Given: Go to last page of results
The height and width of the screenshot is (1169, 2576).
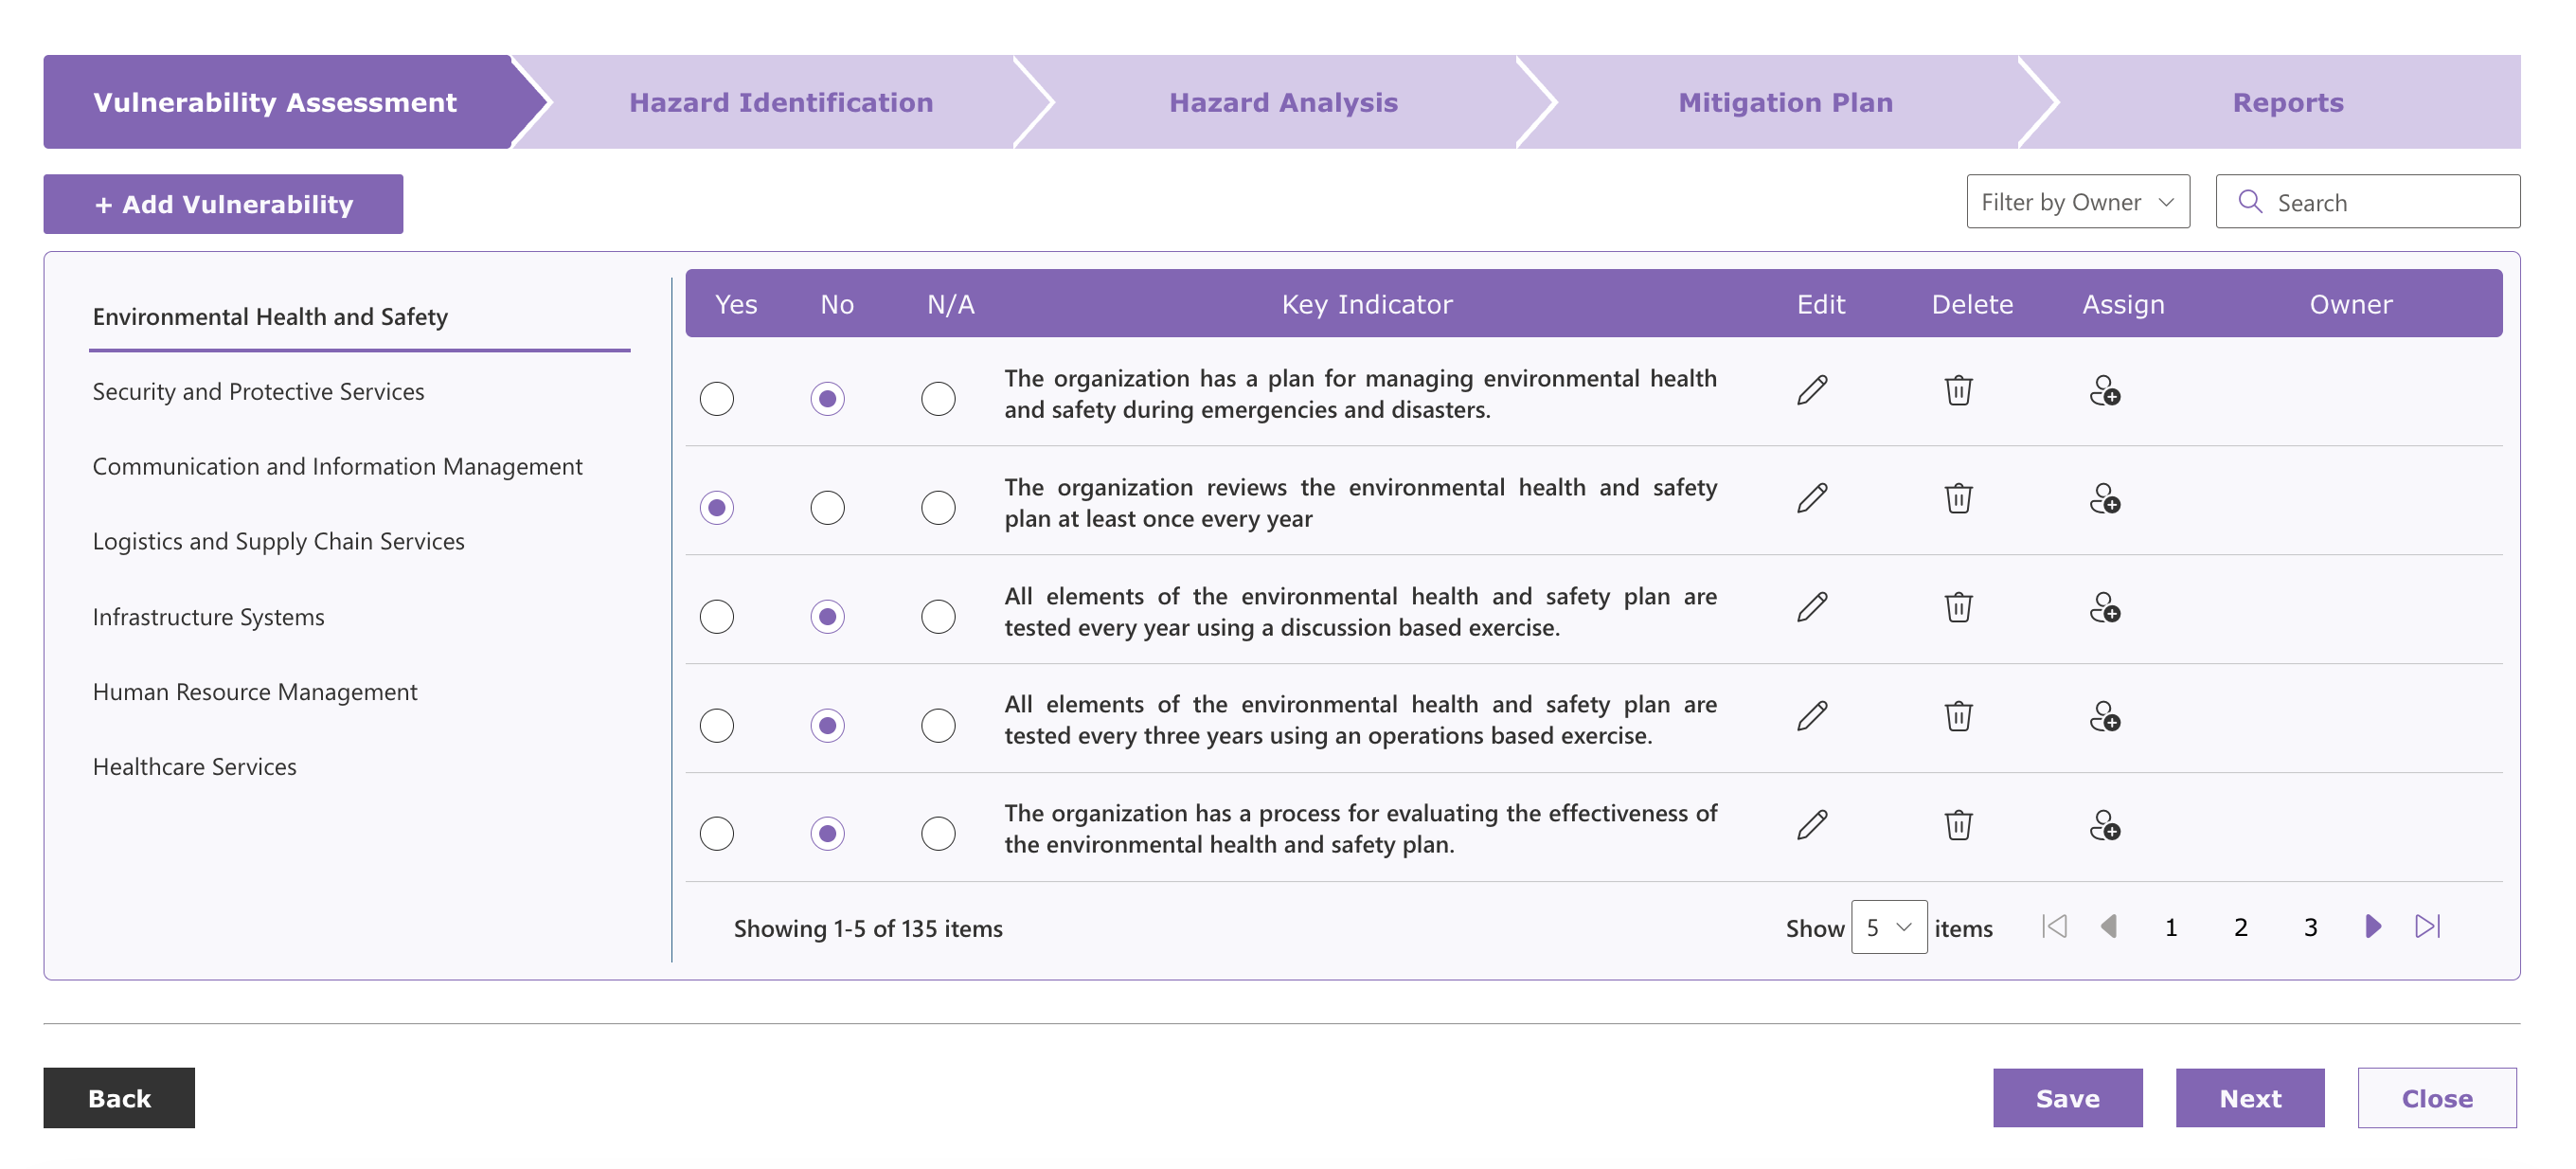Looking at the screenshot, I should pos(2427,926).
